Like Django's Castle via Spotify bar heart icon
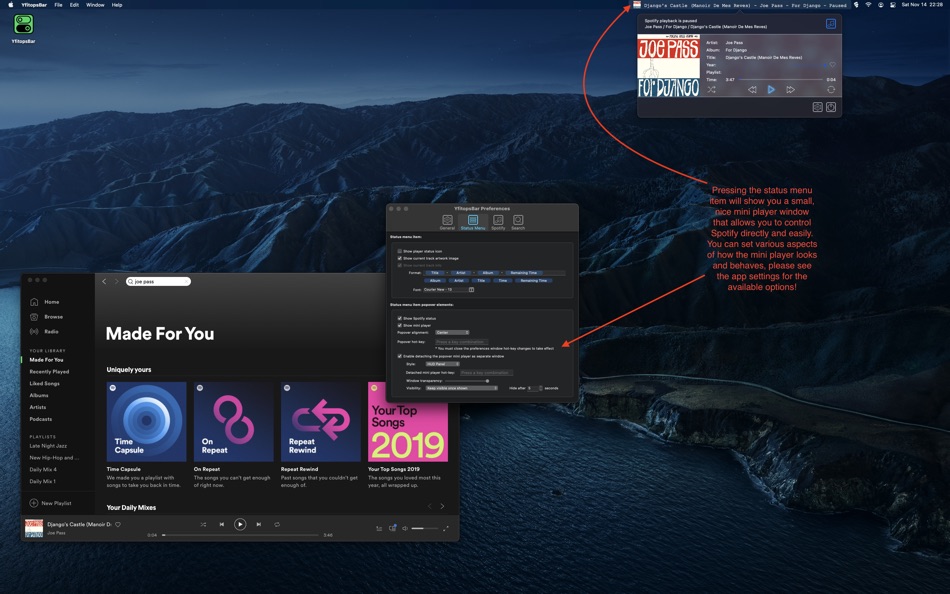This screenshot has width=950, height=594. 118,524
